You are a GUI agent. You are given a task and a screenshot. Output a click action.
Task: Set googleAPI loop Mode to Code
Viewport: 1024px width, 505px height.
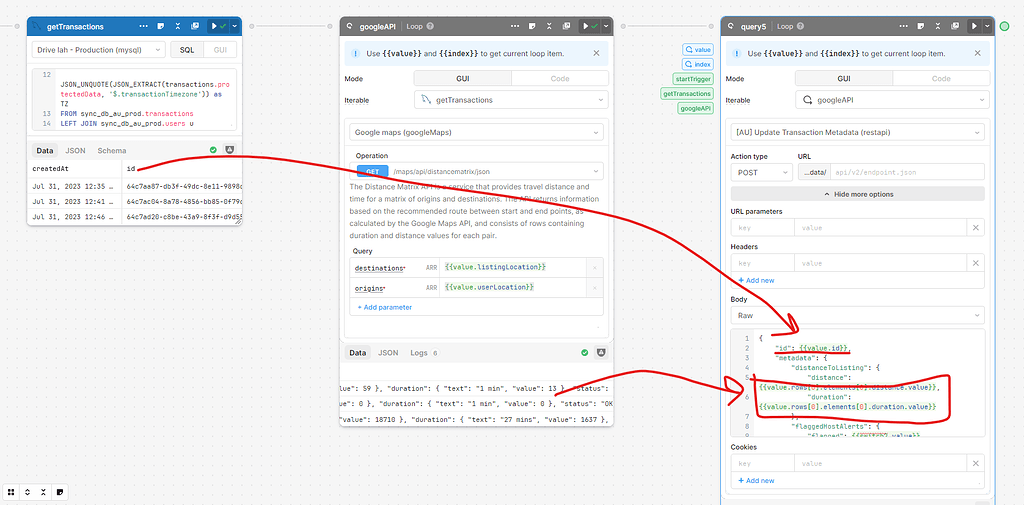[559, 78]
